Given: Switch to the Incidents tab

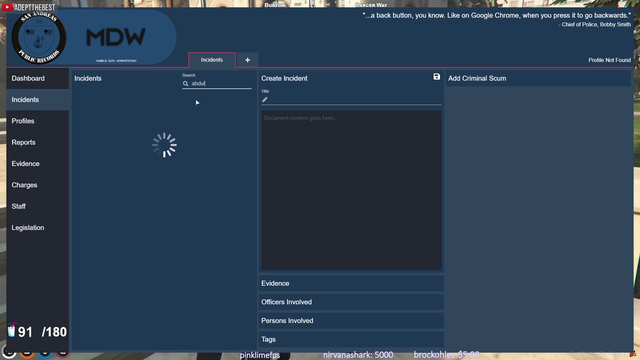Looking at the screenshot, I should coord(212,60).
